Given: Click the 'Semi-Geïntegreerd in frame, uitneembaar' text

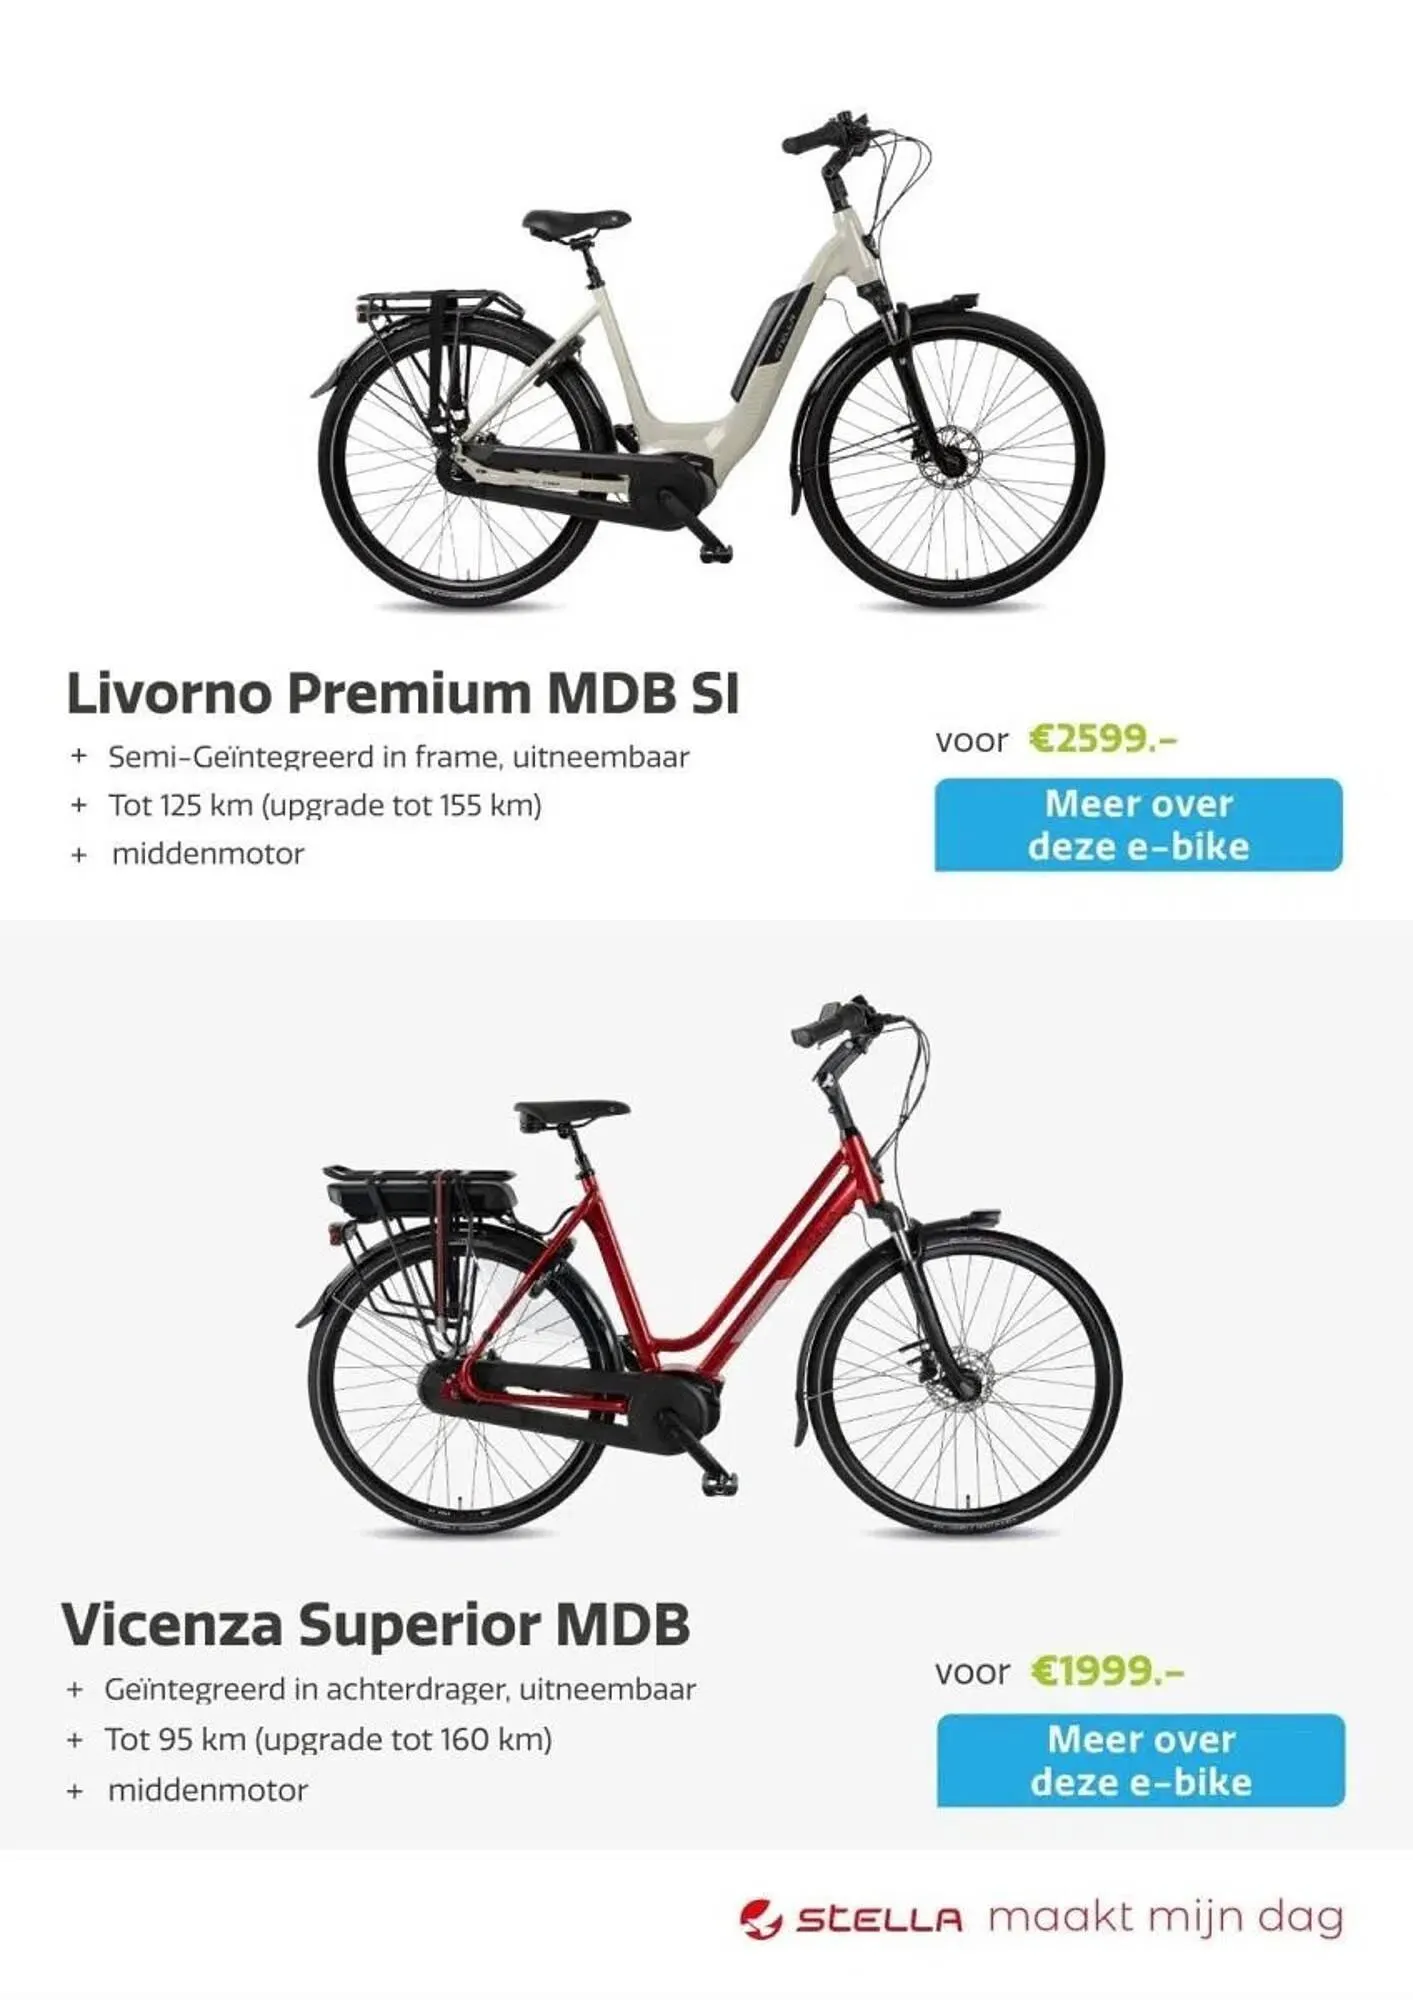Looking at the screenshot, I should [399, 757].
